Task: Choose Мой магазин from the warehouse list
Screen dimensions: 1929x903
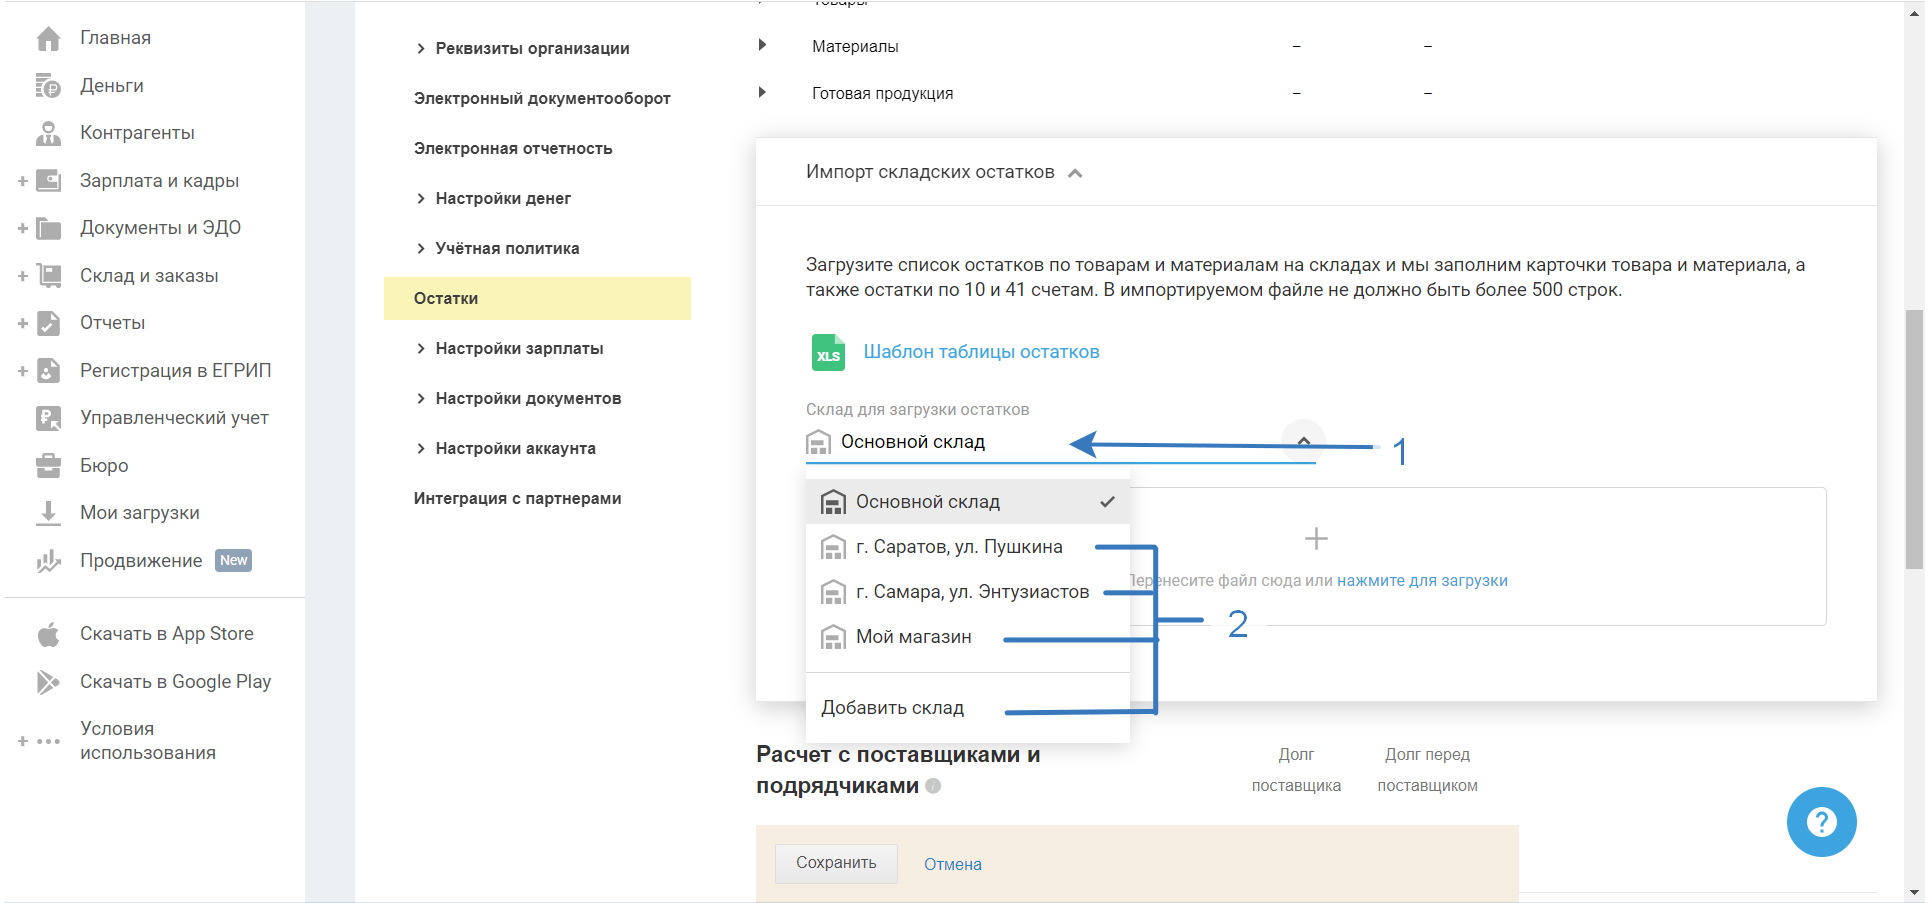Action: [x=913, y=637]
